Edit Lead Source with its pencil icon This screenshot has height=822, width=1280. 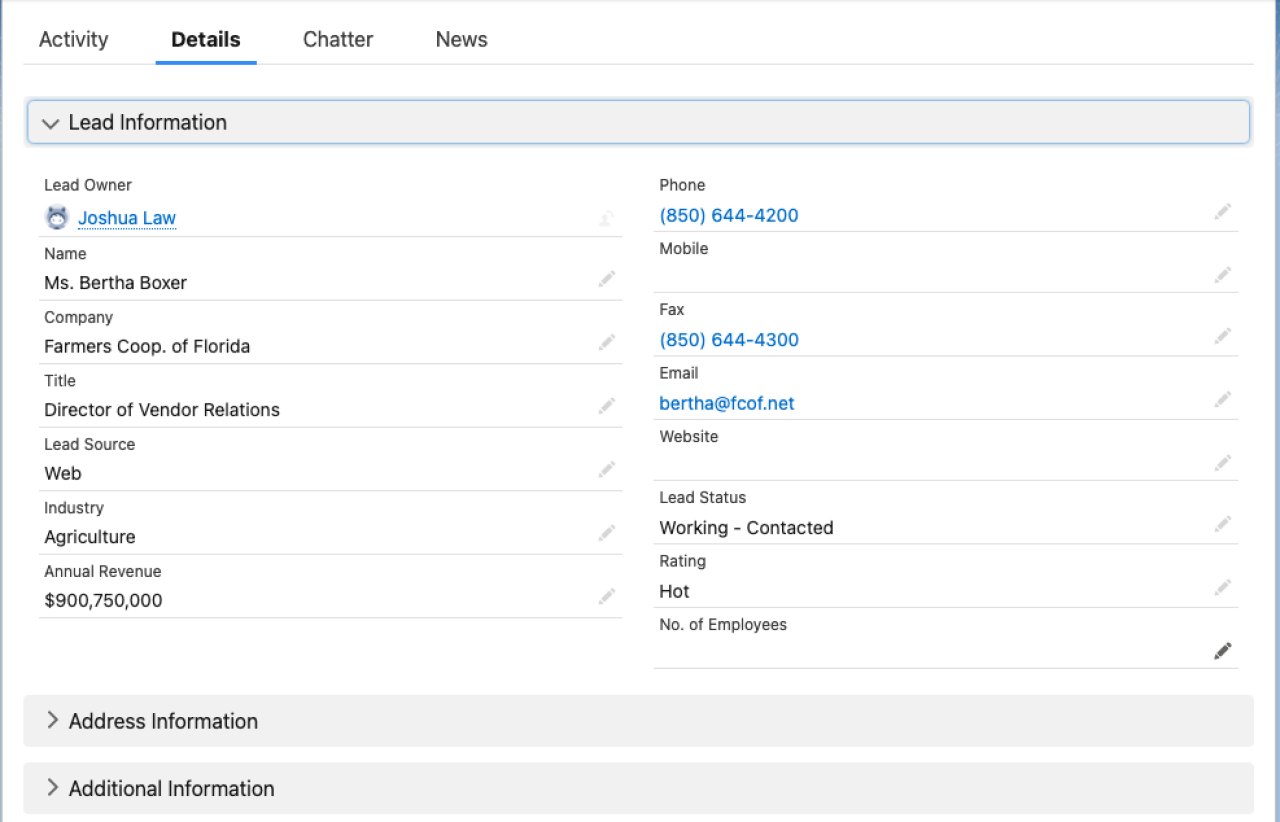[607, 469]
